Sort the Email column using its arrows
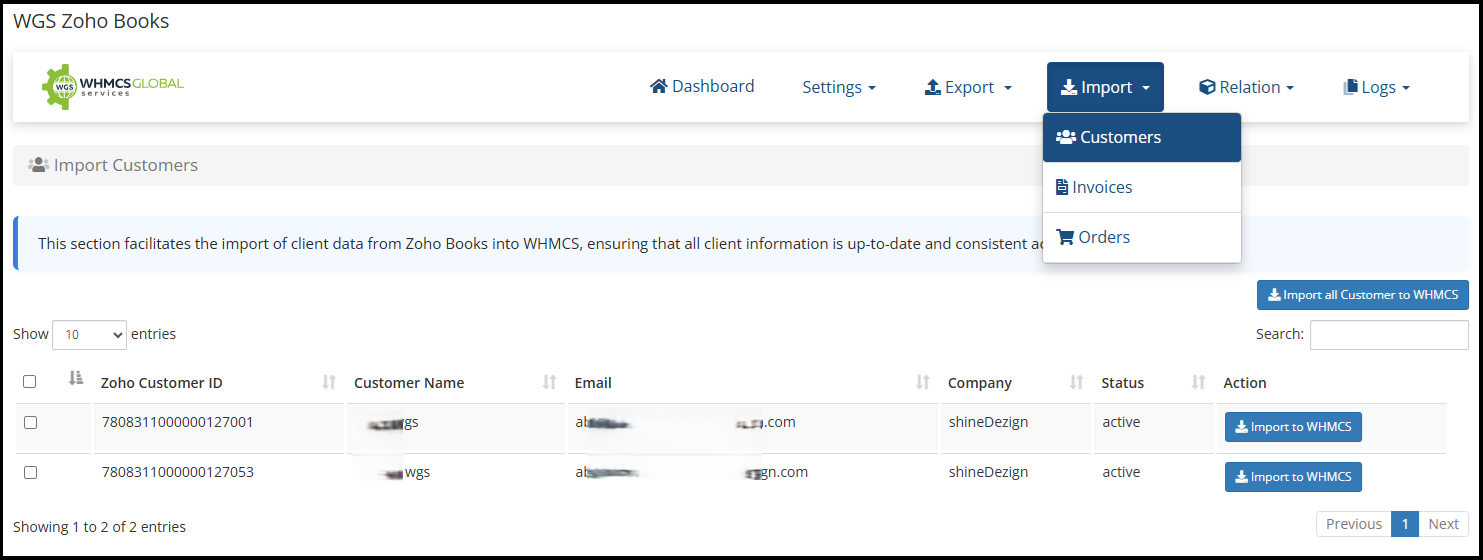This screenshot has height=560, width=1483. click(923, 383)
